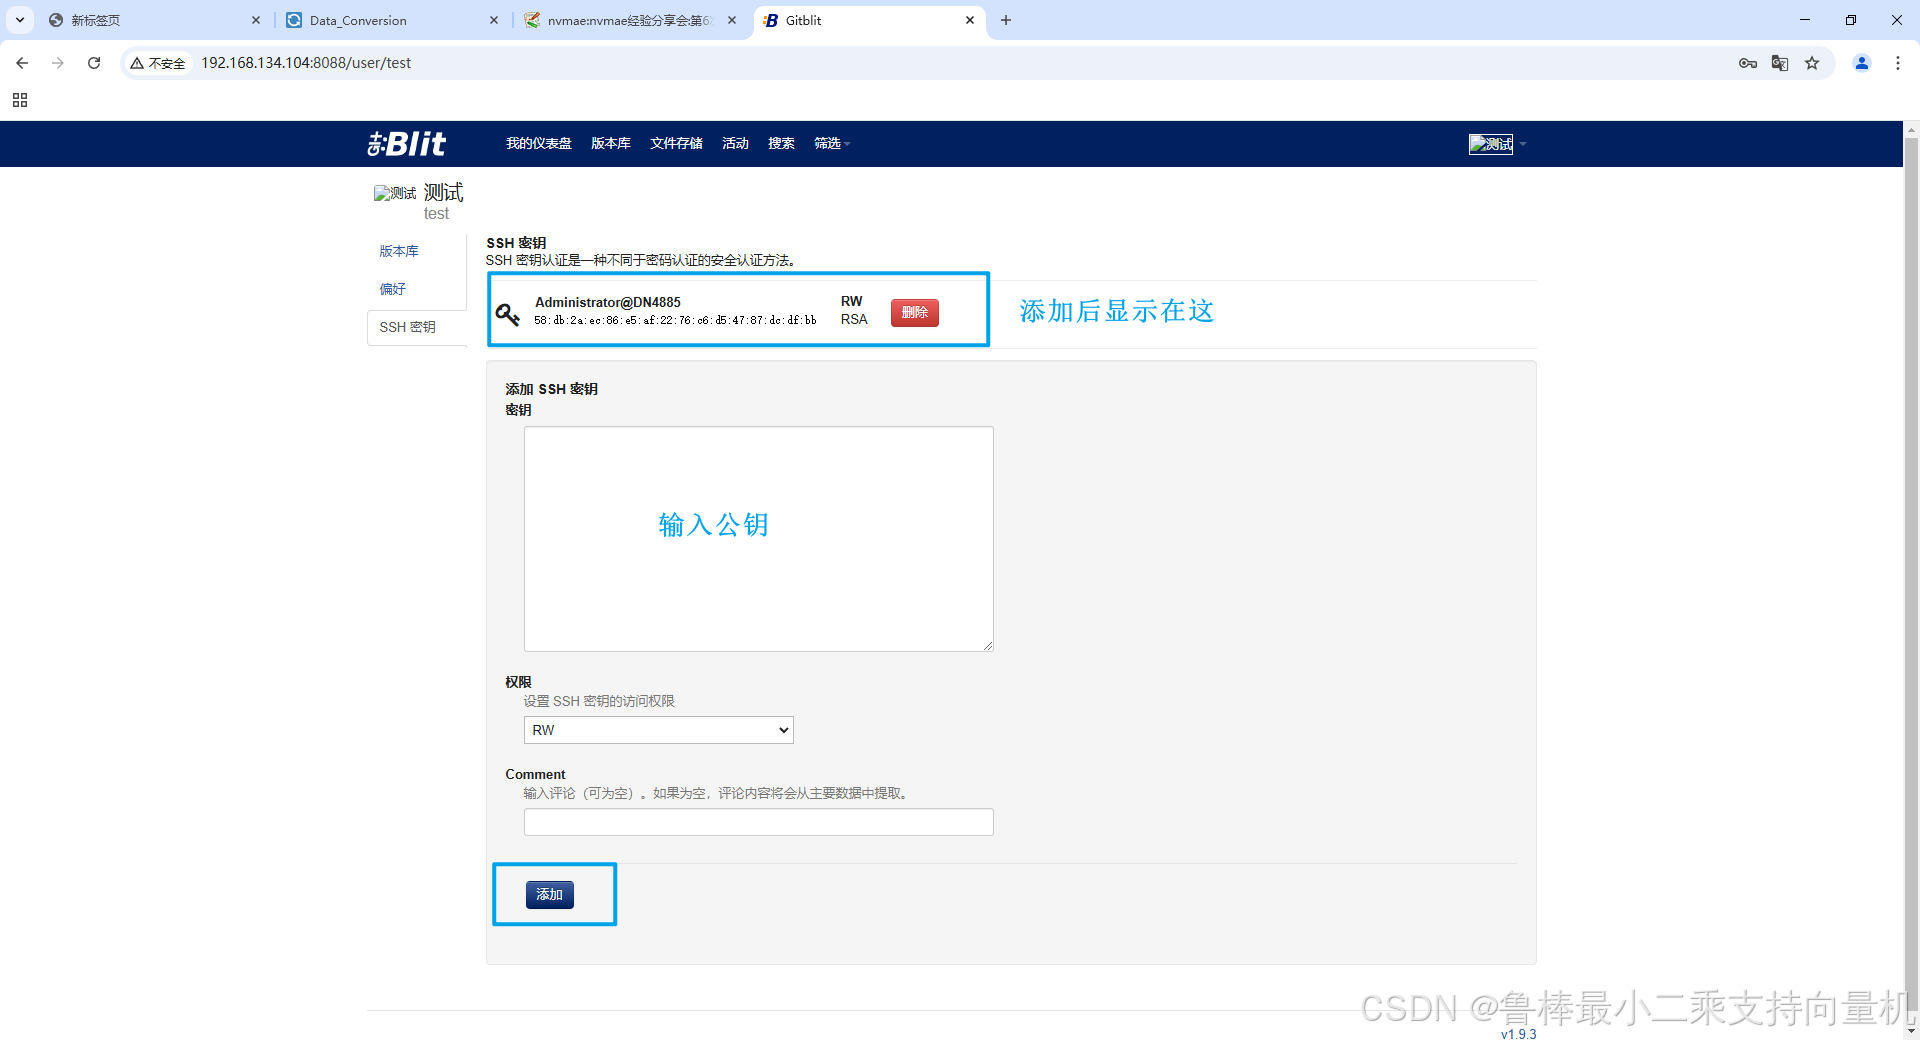Click the translate icon in the address bar

1780,62
